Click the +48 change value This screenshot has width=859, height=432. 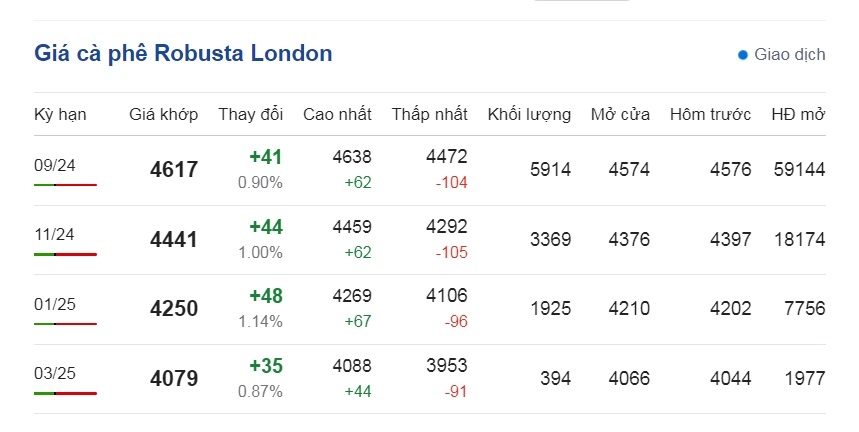266,296
